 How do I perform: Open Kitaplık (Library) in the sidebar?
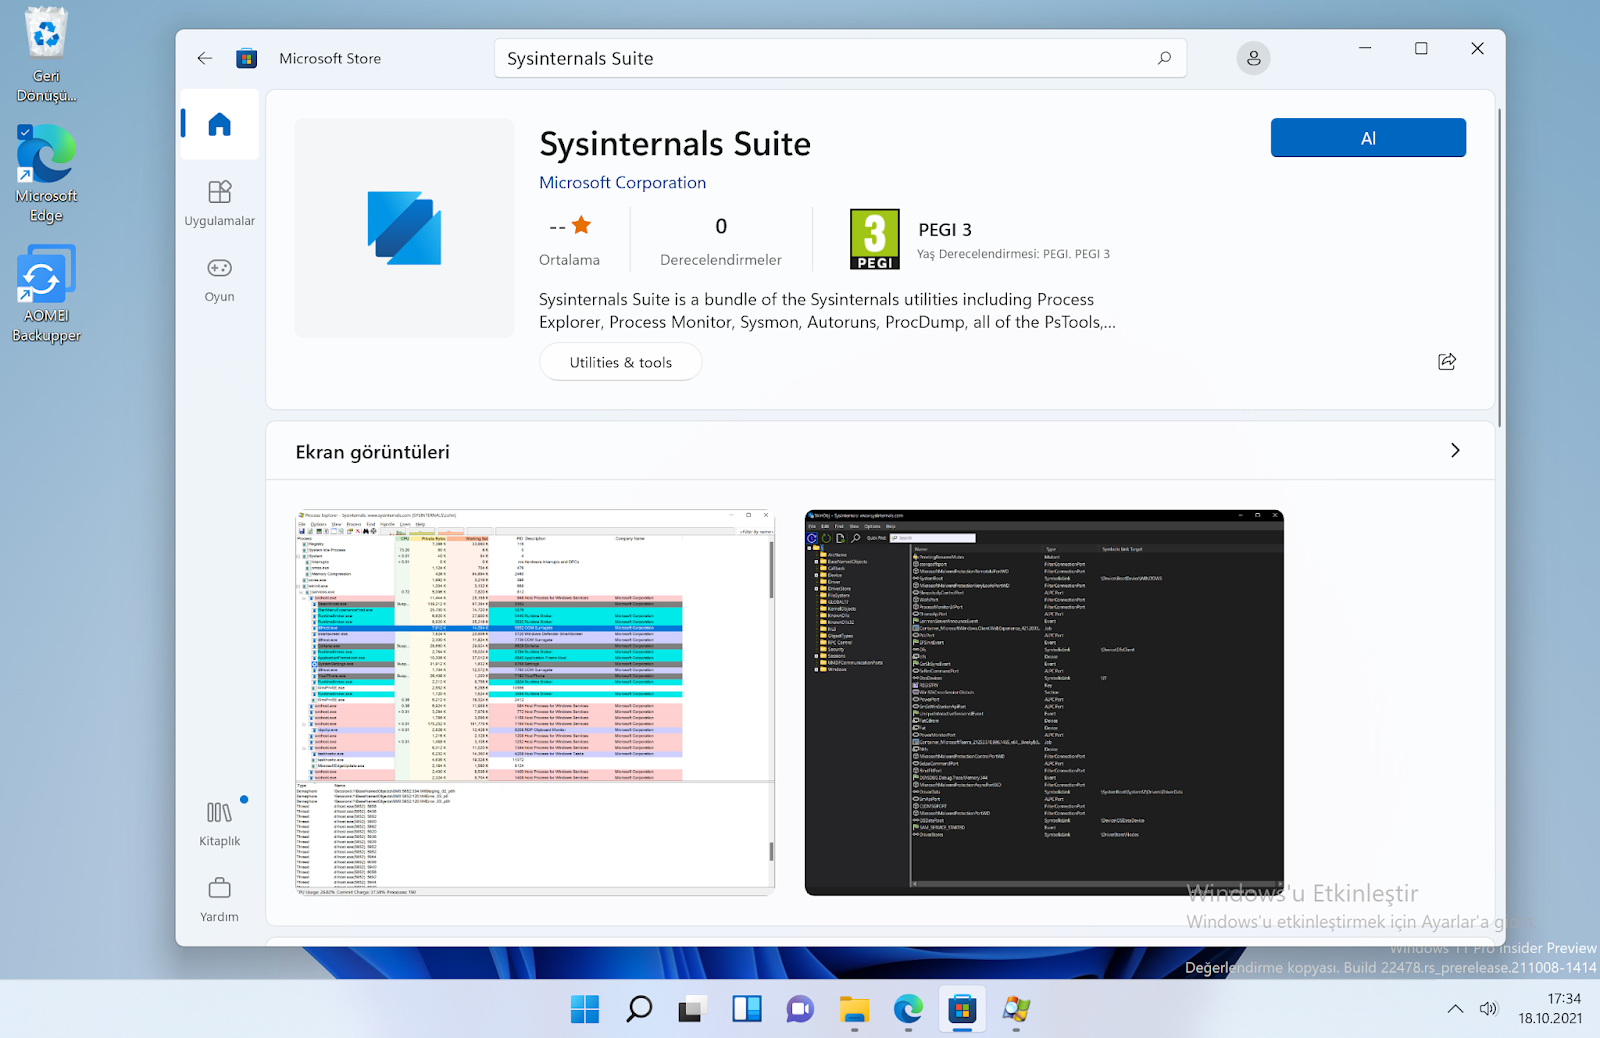tap(219, 824)
